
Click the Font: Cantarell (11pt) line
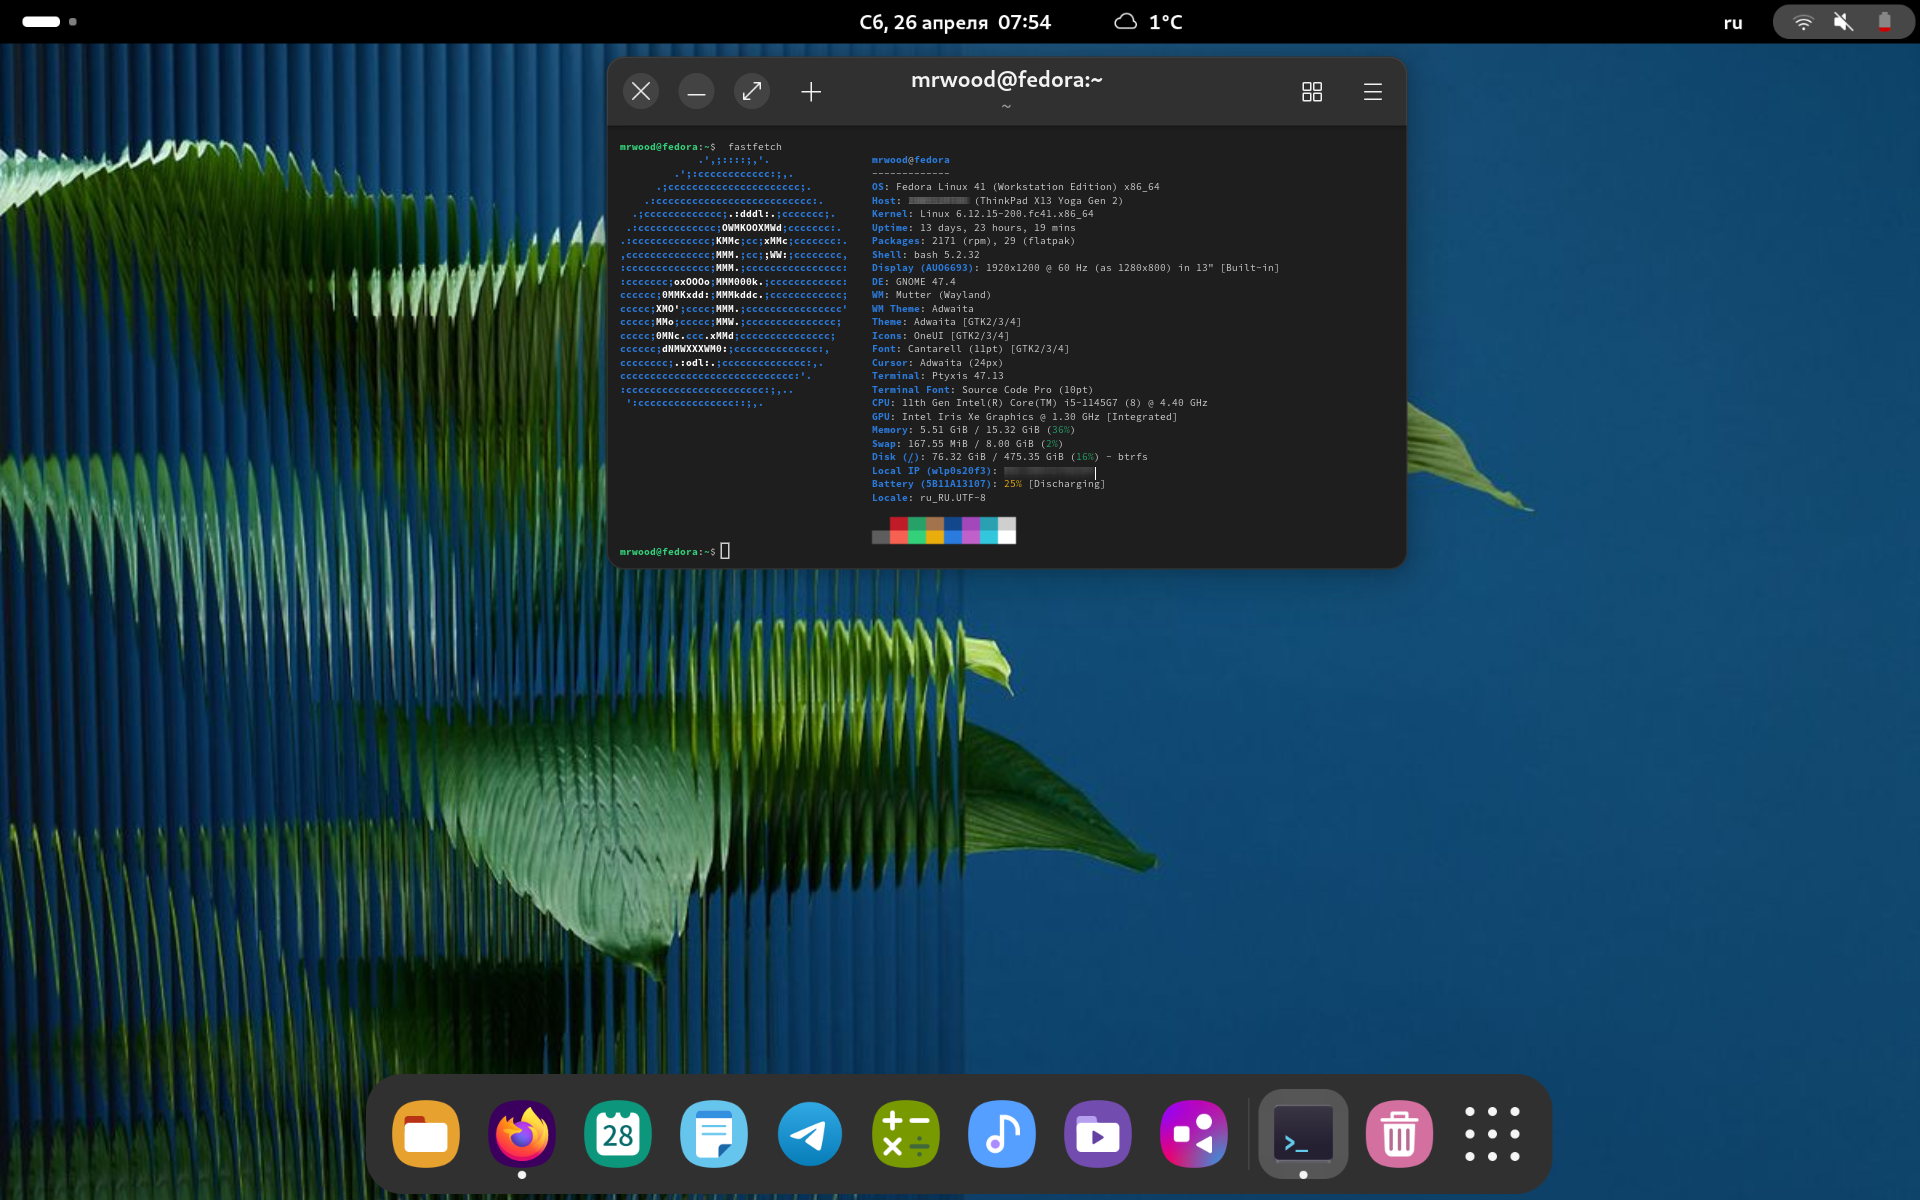point(970,349)
